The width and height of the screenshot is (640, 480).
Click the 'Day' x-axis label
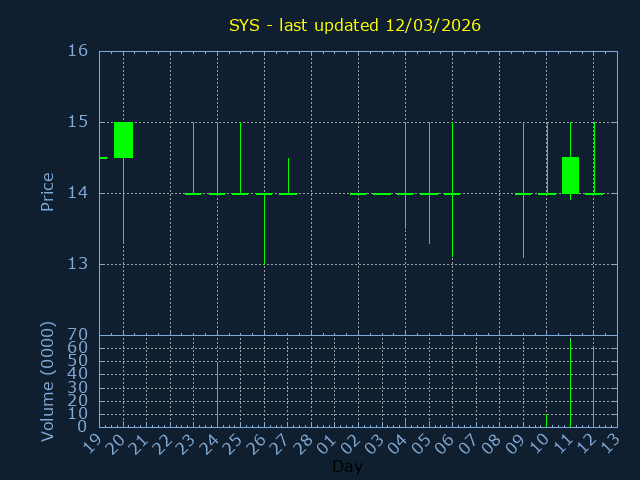coord(347,467)
